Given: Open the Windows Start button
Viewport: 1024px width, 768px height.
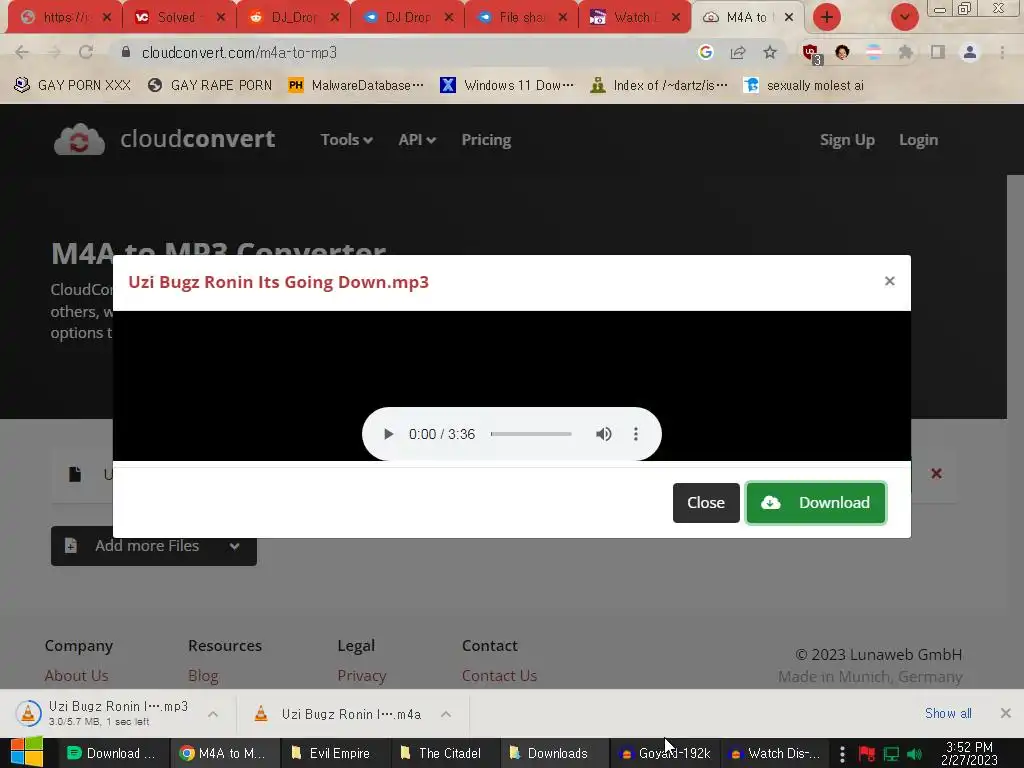Looking at the screenshot, I should [27, 753].
